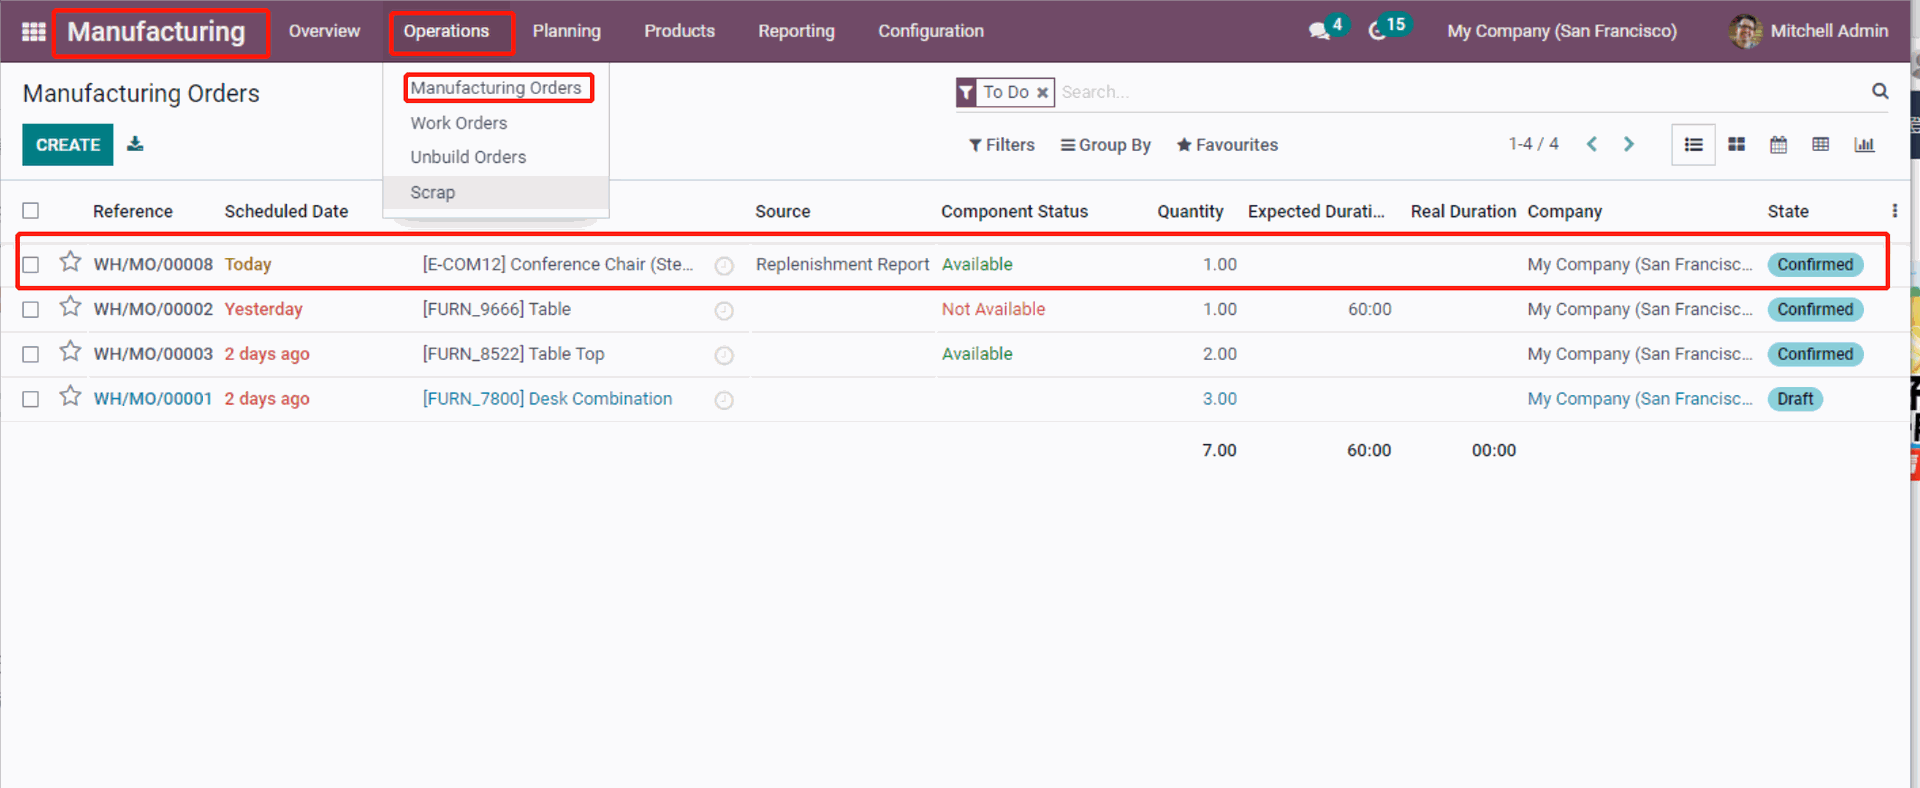Image resolution: width=1920 pixels, height=788 pixels.
Task: Open the apps grid menu icon
Action: [33, 31]
